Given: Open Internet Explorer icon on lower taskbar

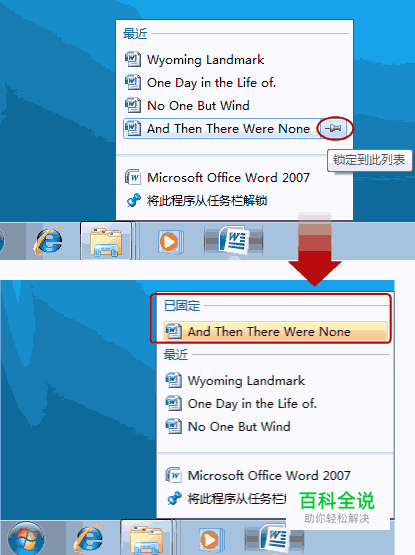Looking at the screenshot, I should [x=89, y=538].
